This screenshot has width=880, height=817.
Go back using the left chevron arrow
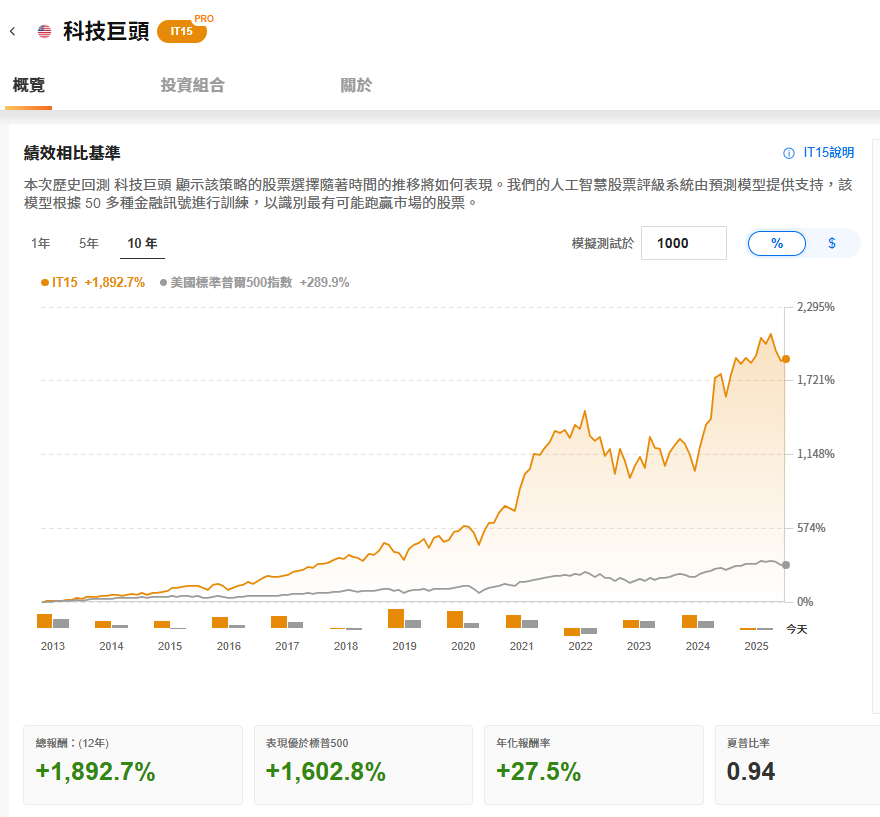[x=12, y=31]
